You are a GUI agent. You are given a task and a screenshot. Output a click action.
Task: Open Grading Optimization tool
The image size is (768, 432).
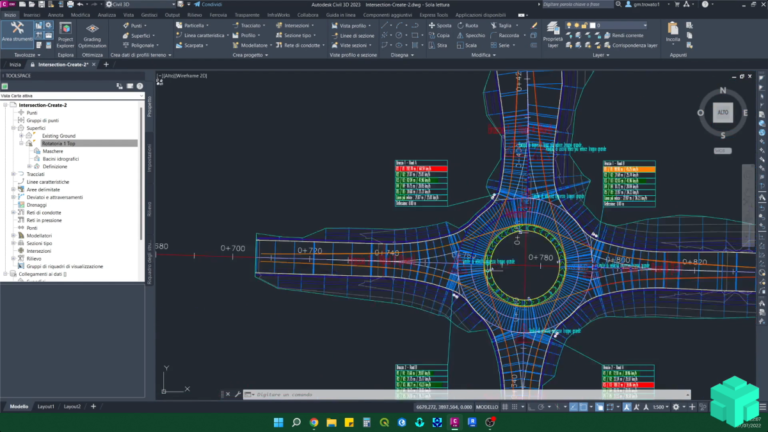pos(92,35)
